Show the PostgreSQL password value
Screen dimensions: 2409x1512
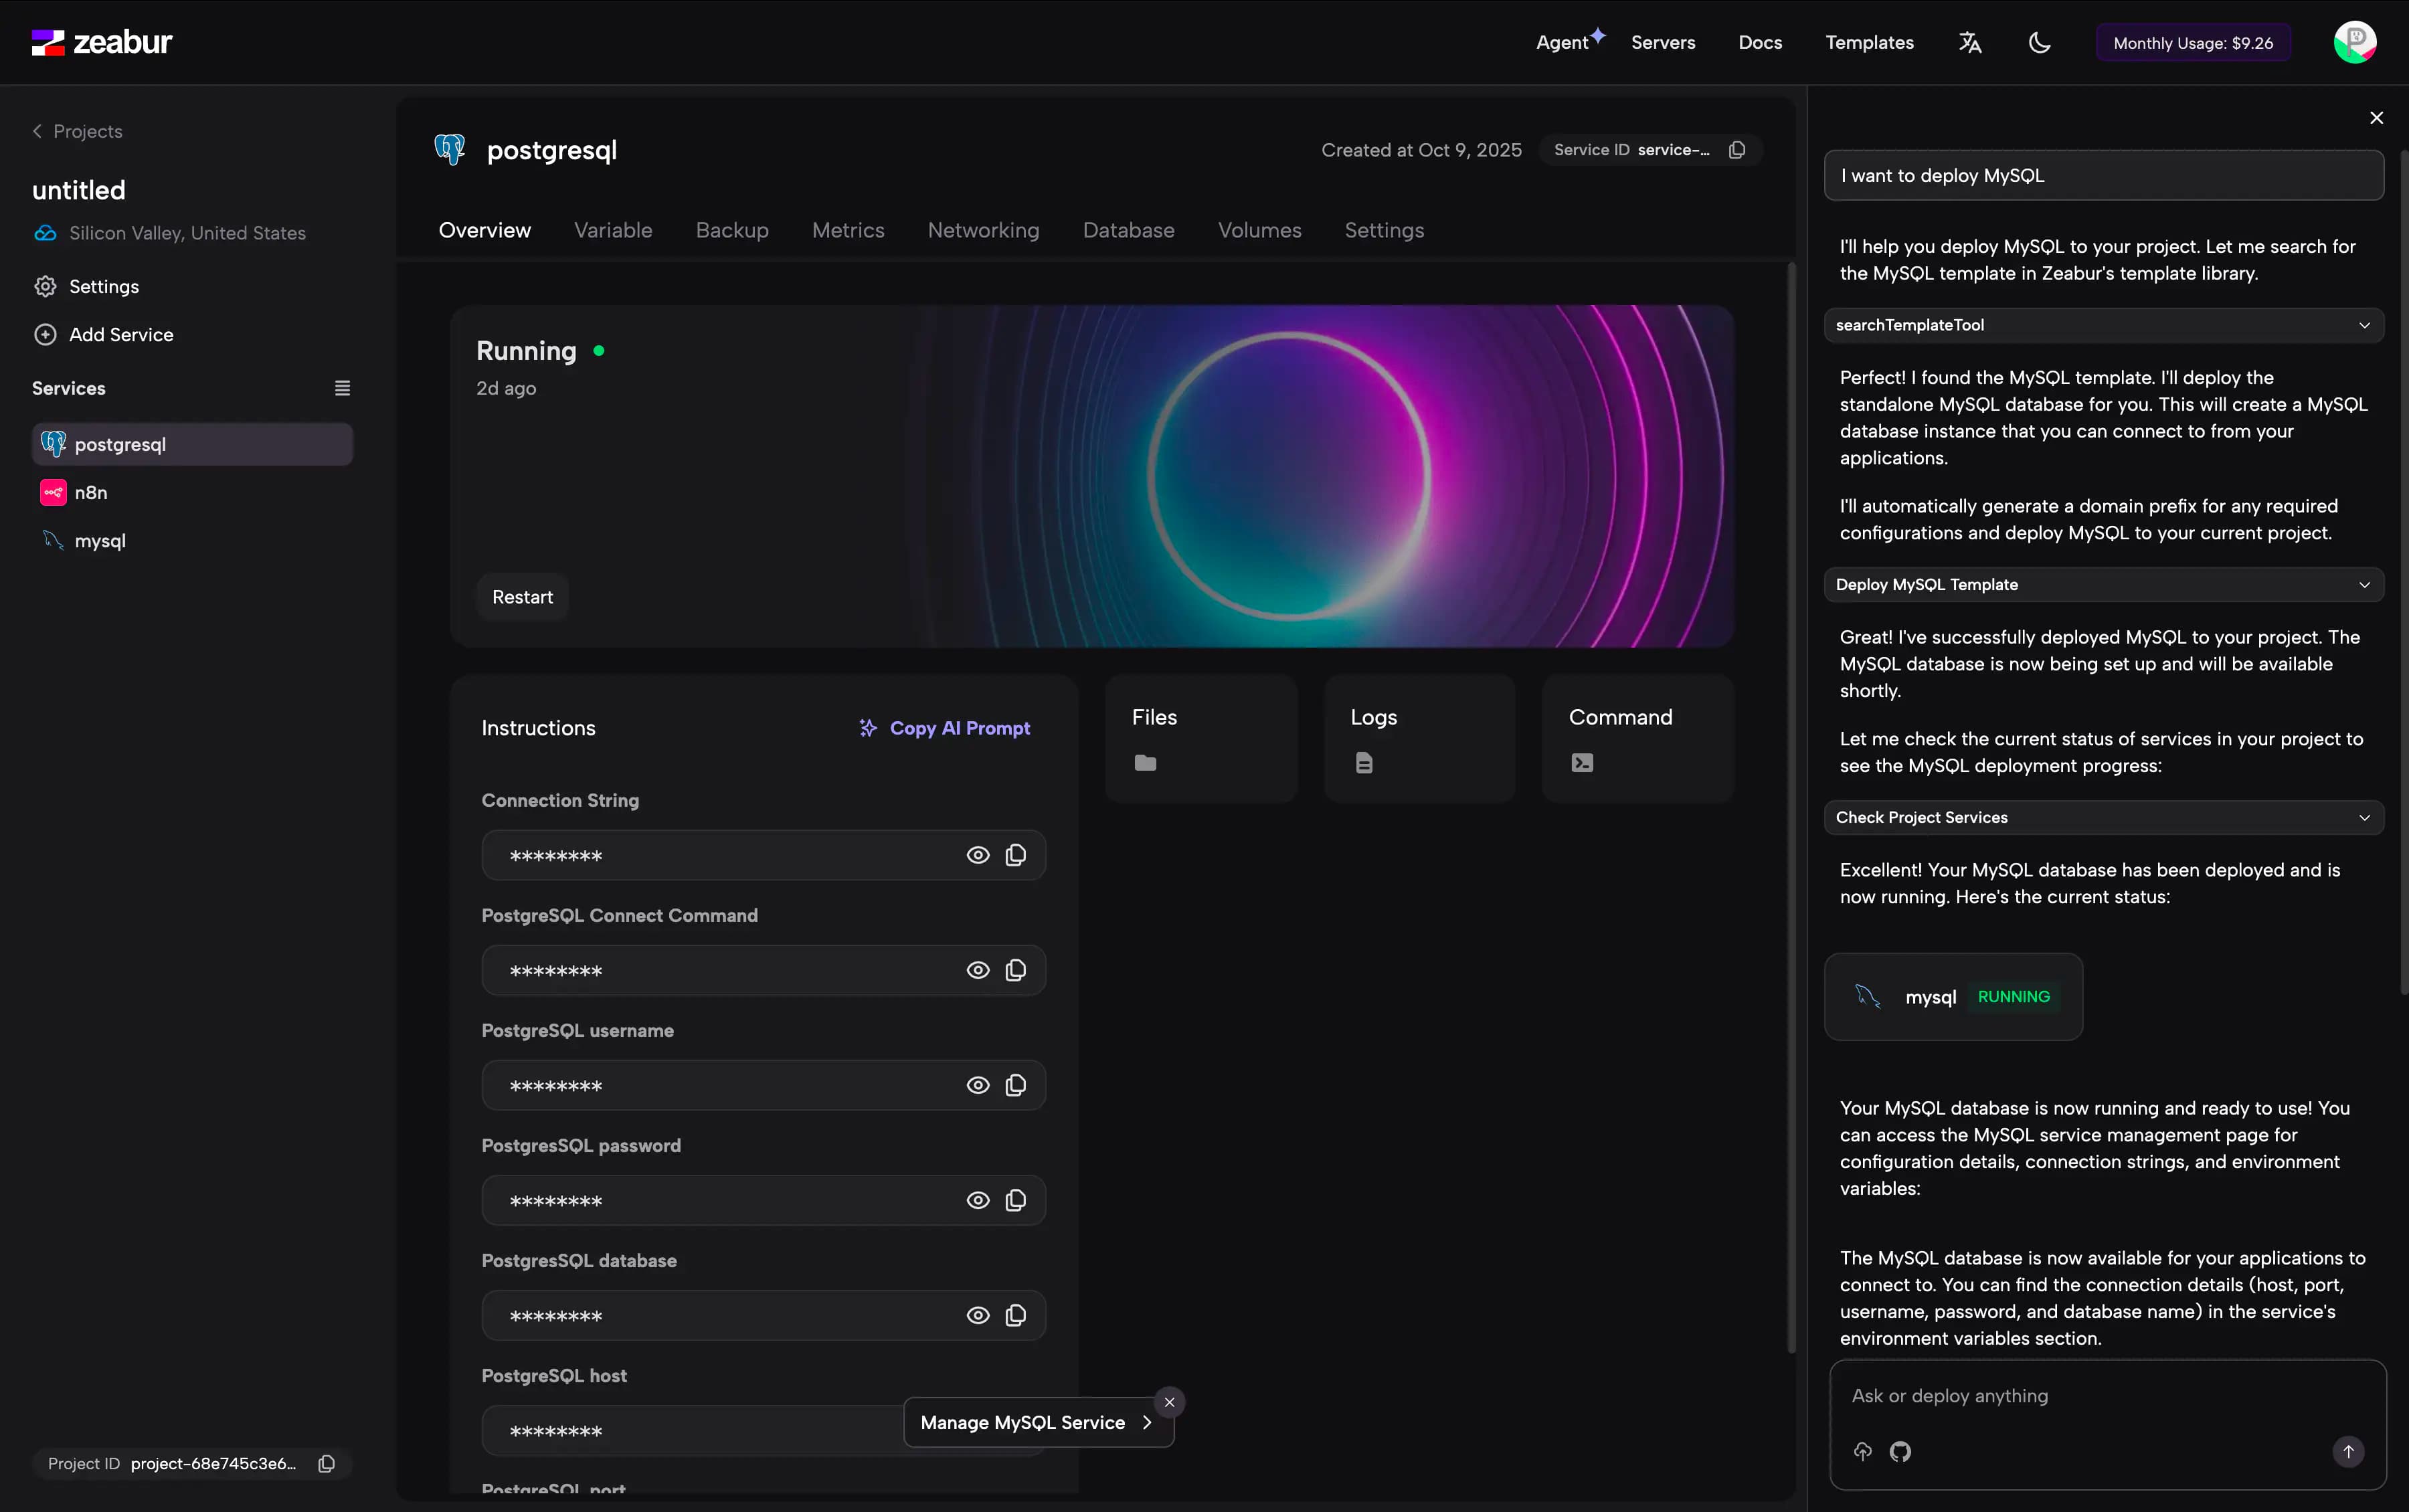pyautogui.click(x=977, y=1200)
